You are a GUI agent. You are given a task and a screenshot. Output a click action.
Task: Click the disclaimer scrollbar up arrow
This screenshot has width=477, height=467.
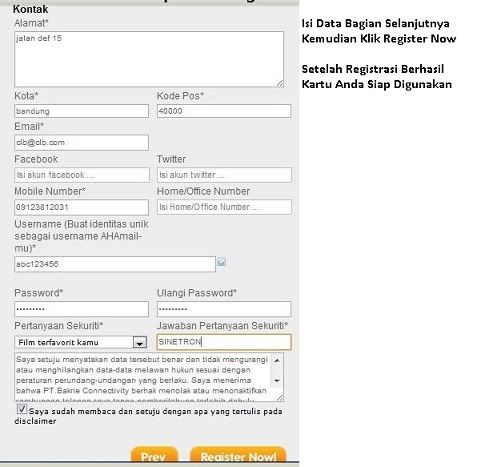(277, 361)
